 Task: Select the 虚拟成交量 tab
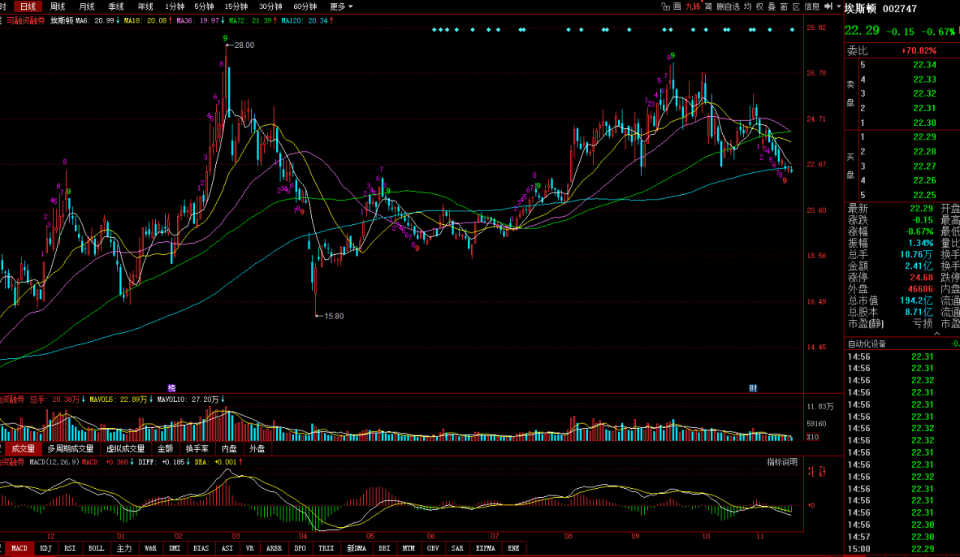(x=126, y=449)
